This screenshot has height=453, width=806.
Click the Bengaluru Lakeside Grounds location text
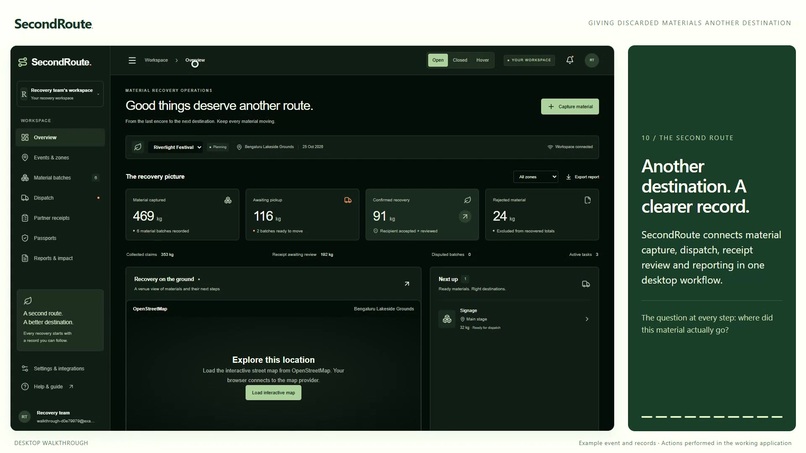269,147
